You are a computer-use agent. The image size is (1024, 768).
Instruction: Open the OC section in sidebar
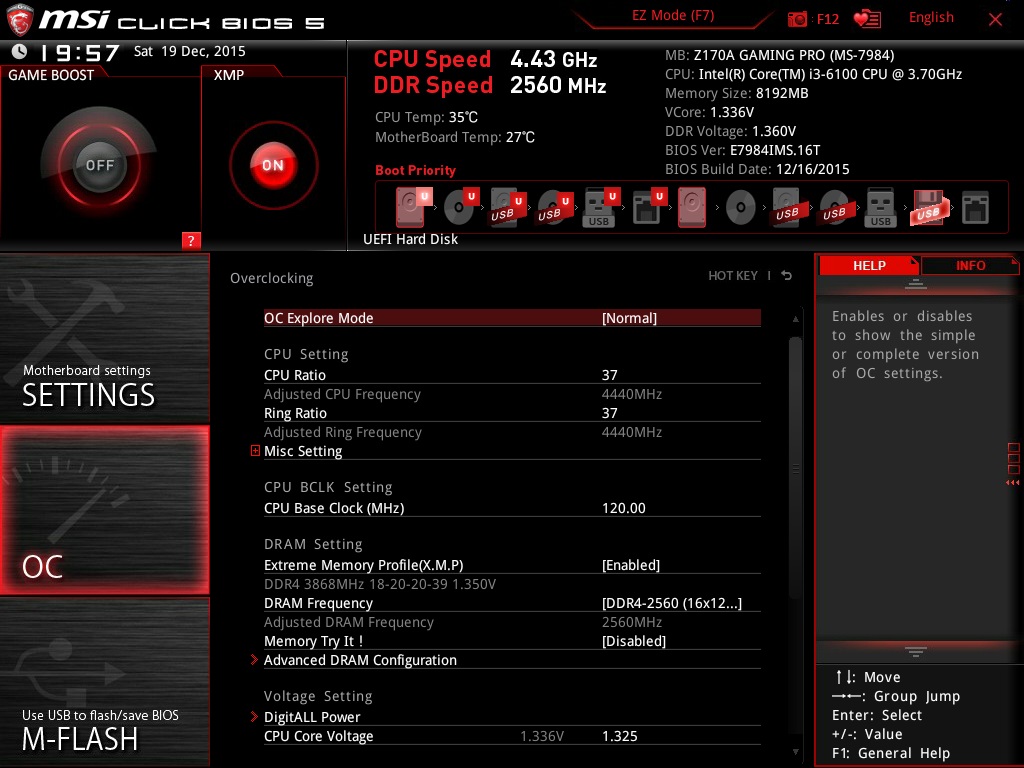click(104, 510)
